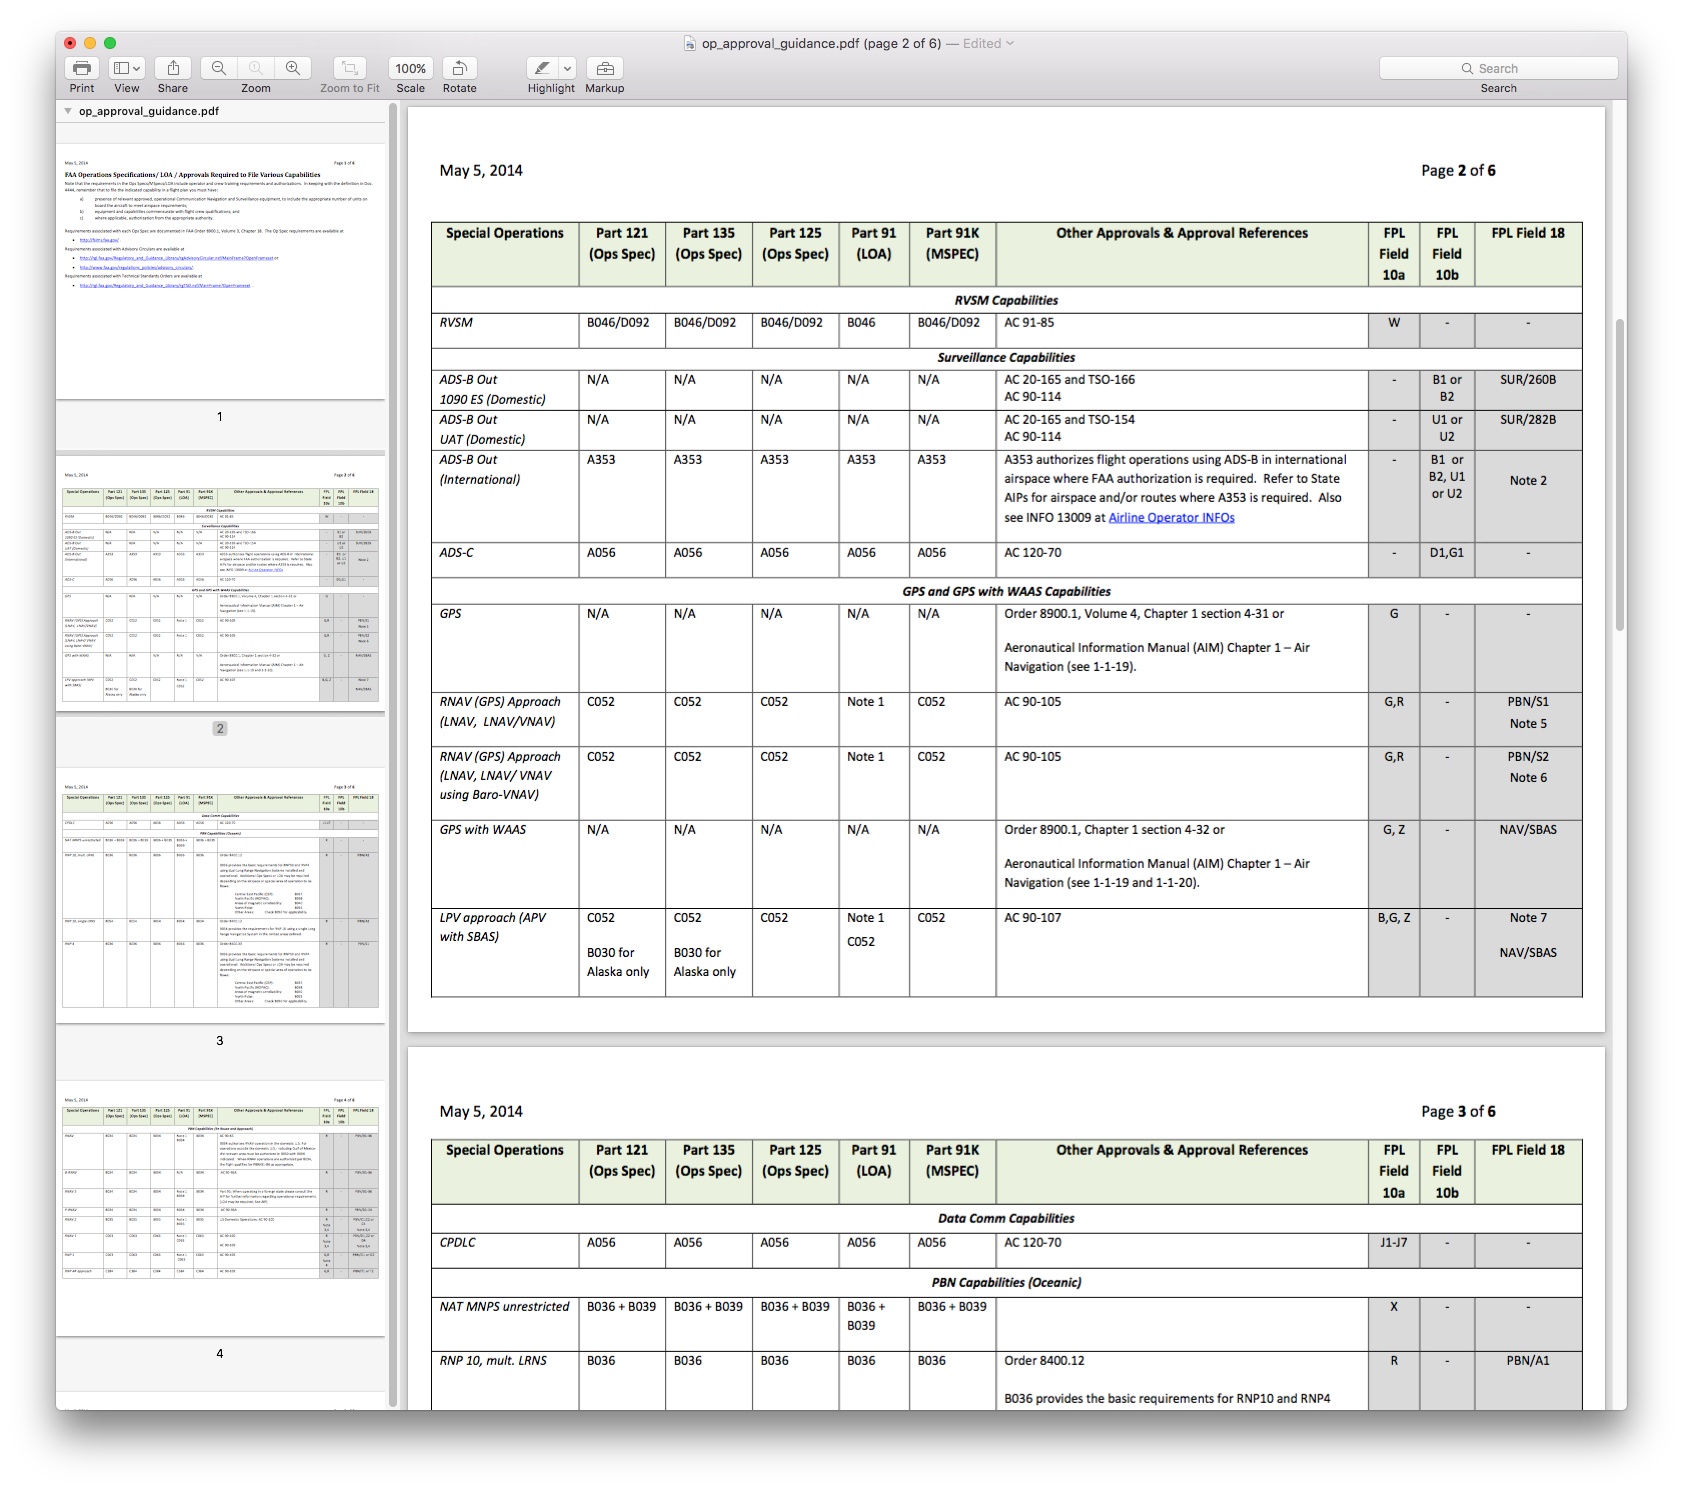Viewport: 1683px width, 1490px height.
Task: Click the 'Page 2 of 6' header text
Action: [1458, 171]
